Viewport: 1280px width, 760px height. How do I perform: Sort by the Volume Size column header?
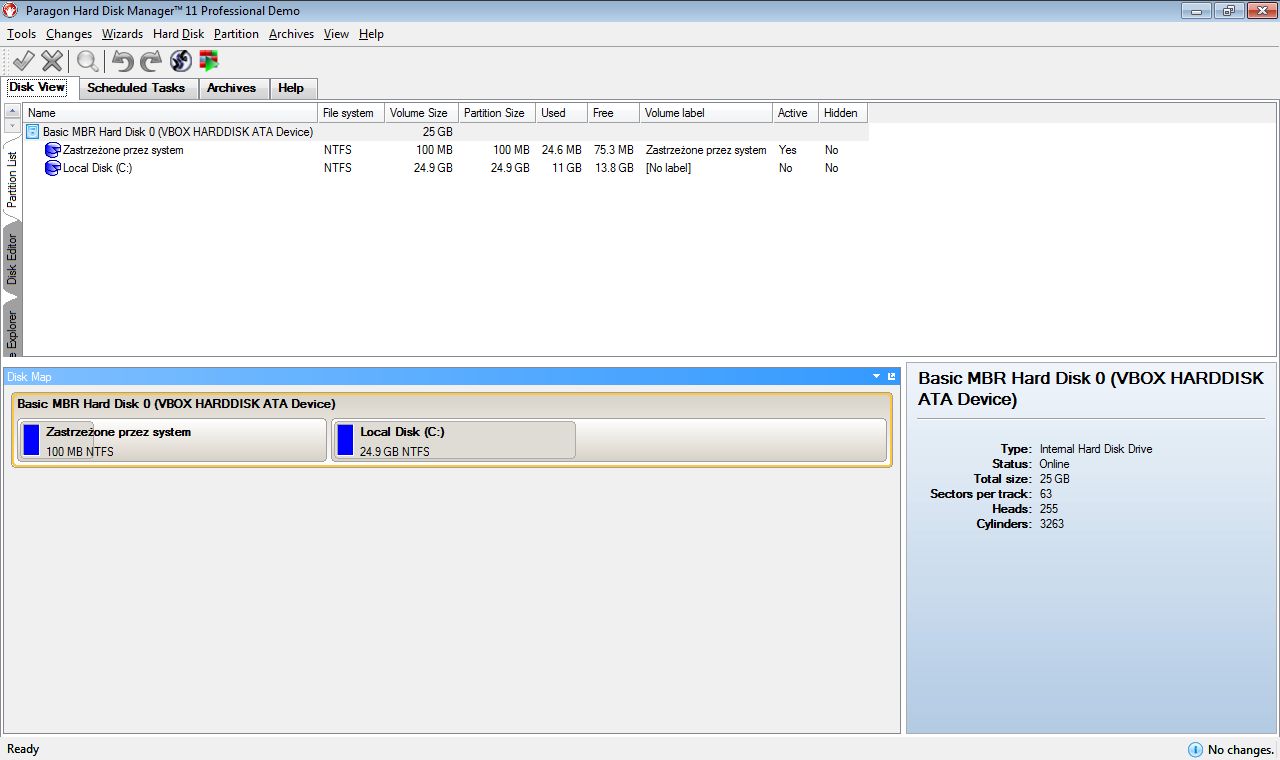(421, 113)
